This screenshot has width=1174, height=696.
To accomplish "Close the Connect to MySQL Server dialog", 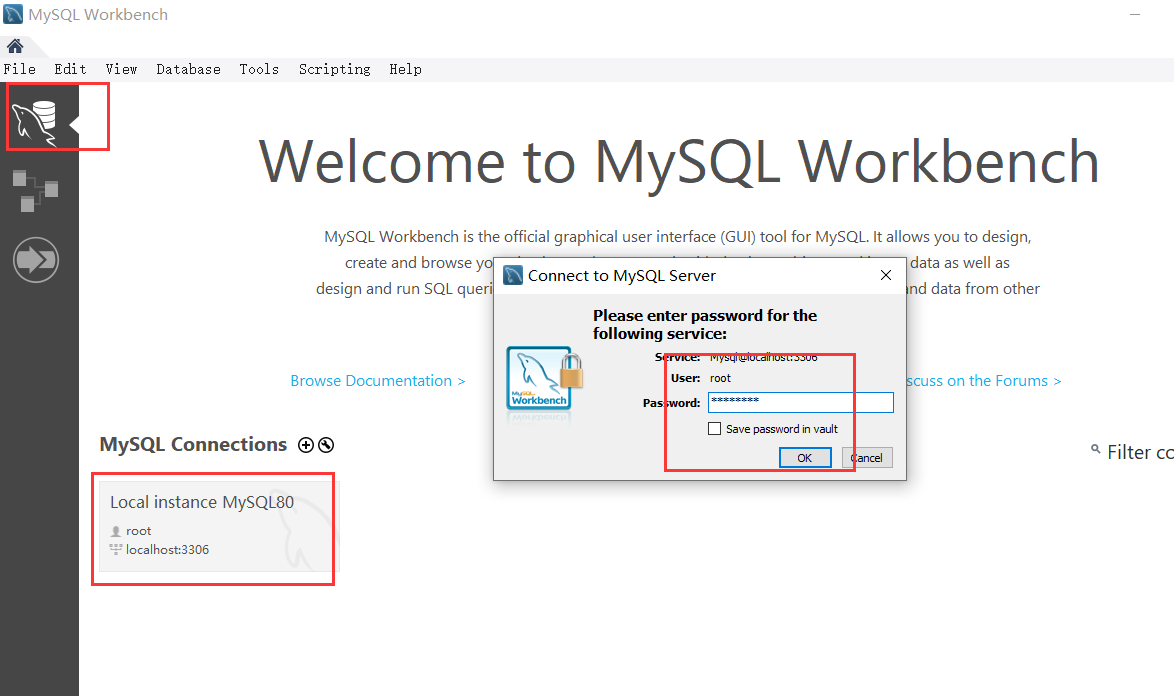I will [886, 275].
